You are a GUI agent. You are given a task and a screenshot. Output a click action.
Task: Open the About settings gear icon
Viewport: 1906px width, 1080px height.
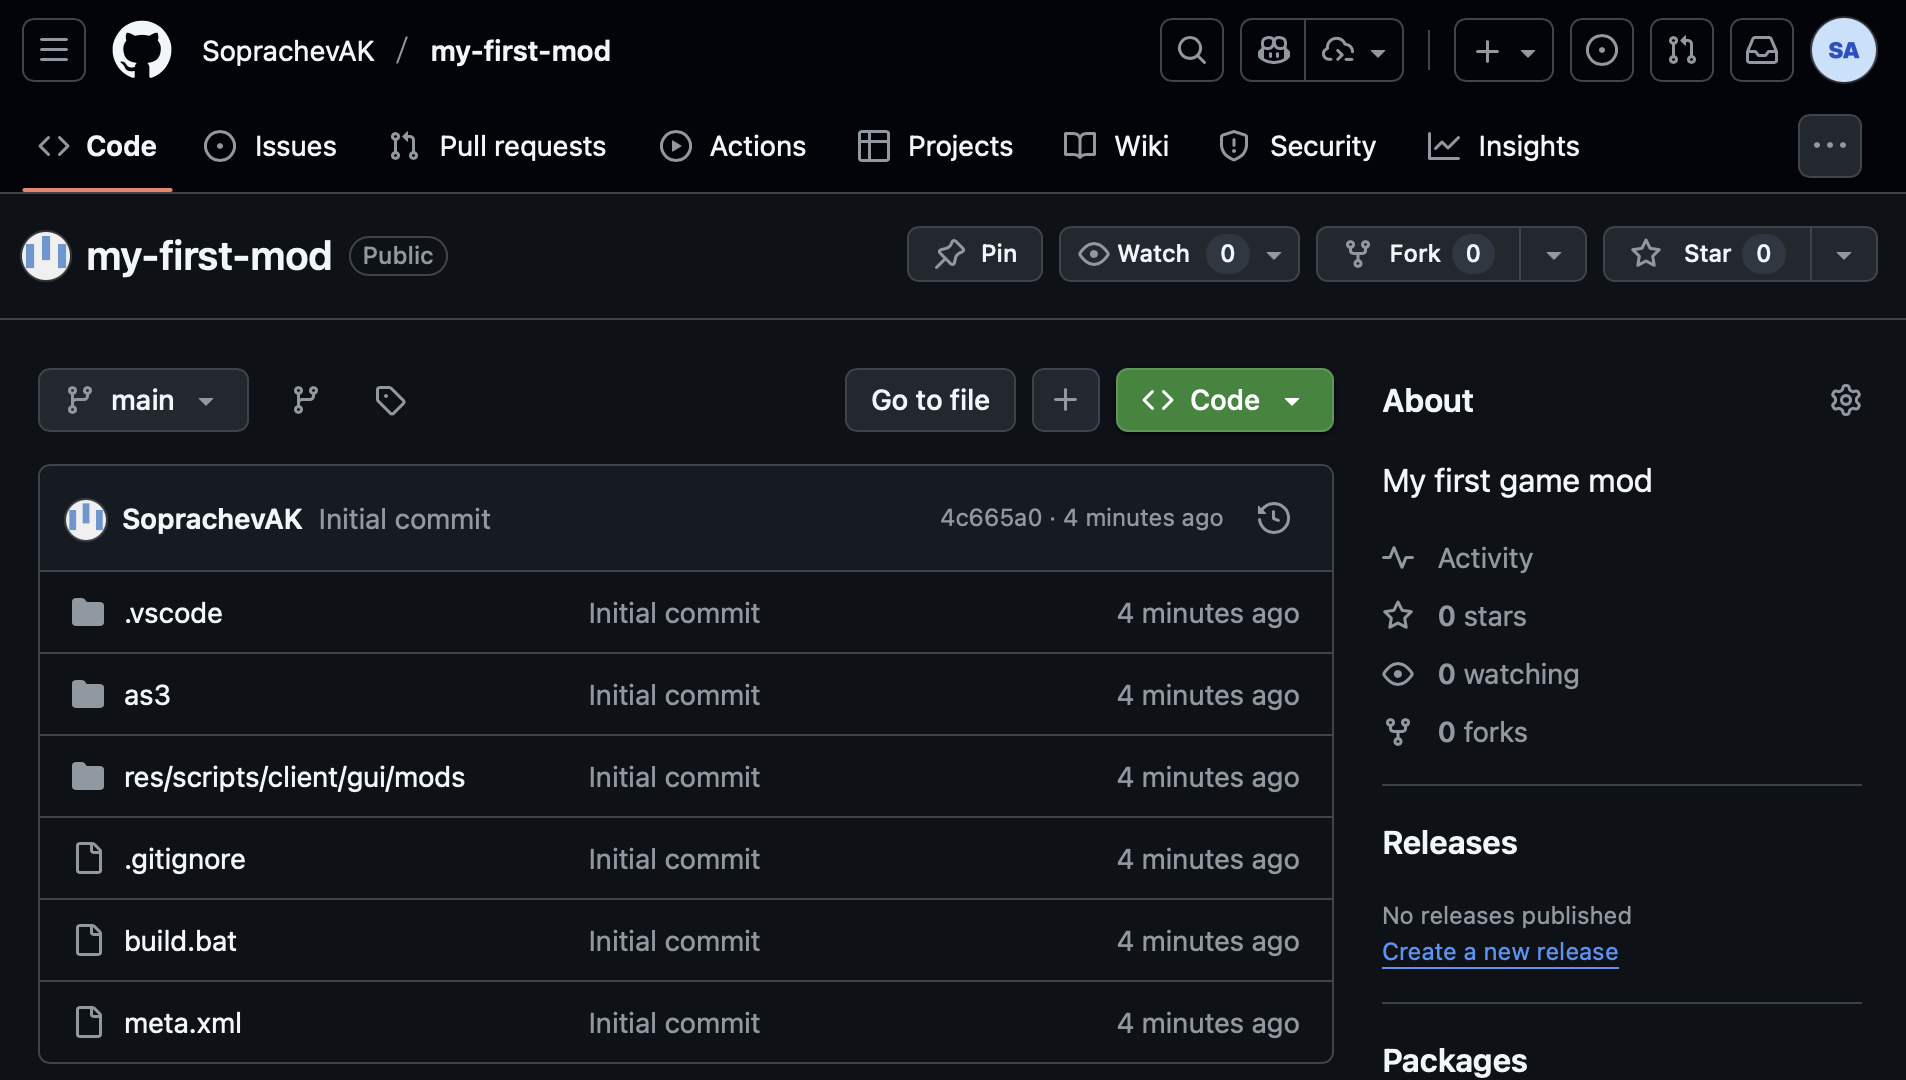[x=1845, y=400]
